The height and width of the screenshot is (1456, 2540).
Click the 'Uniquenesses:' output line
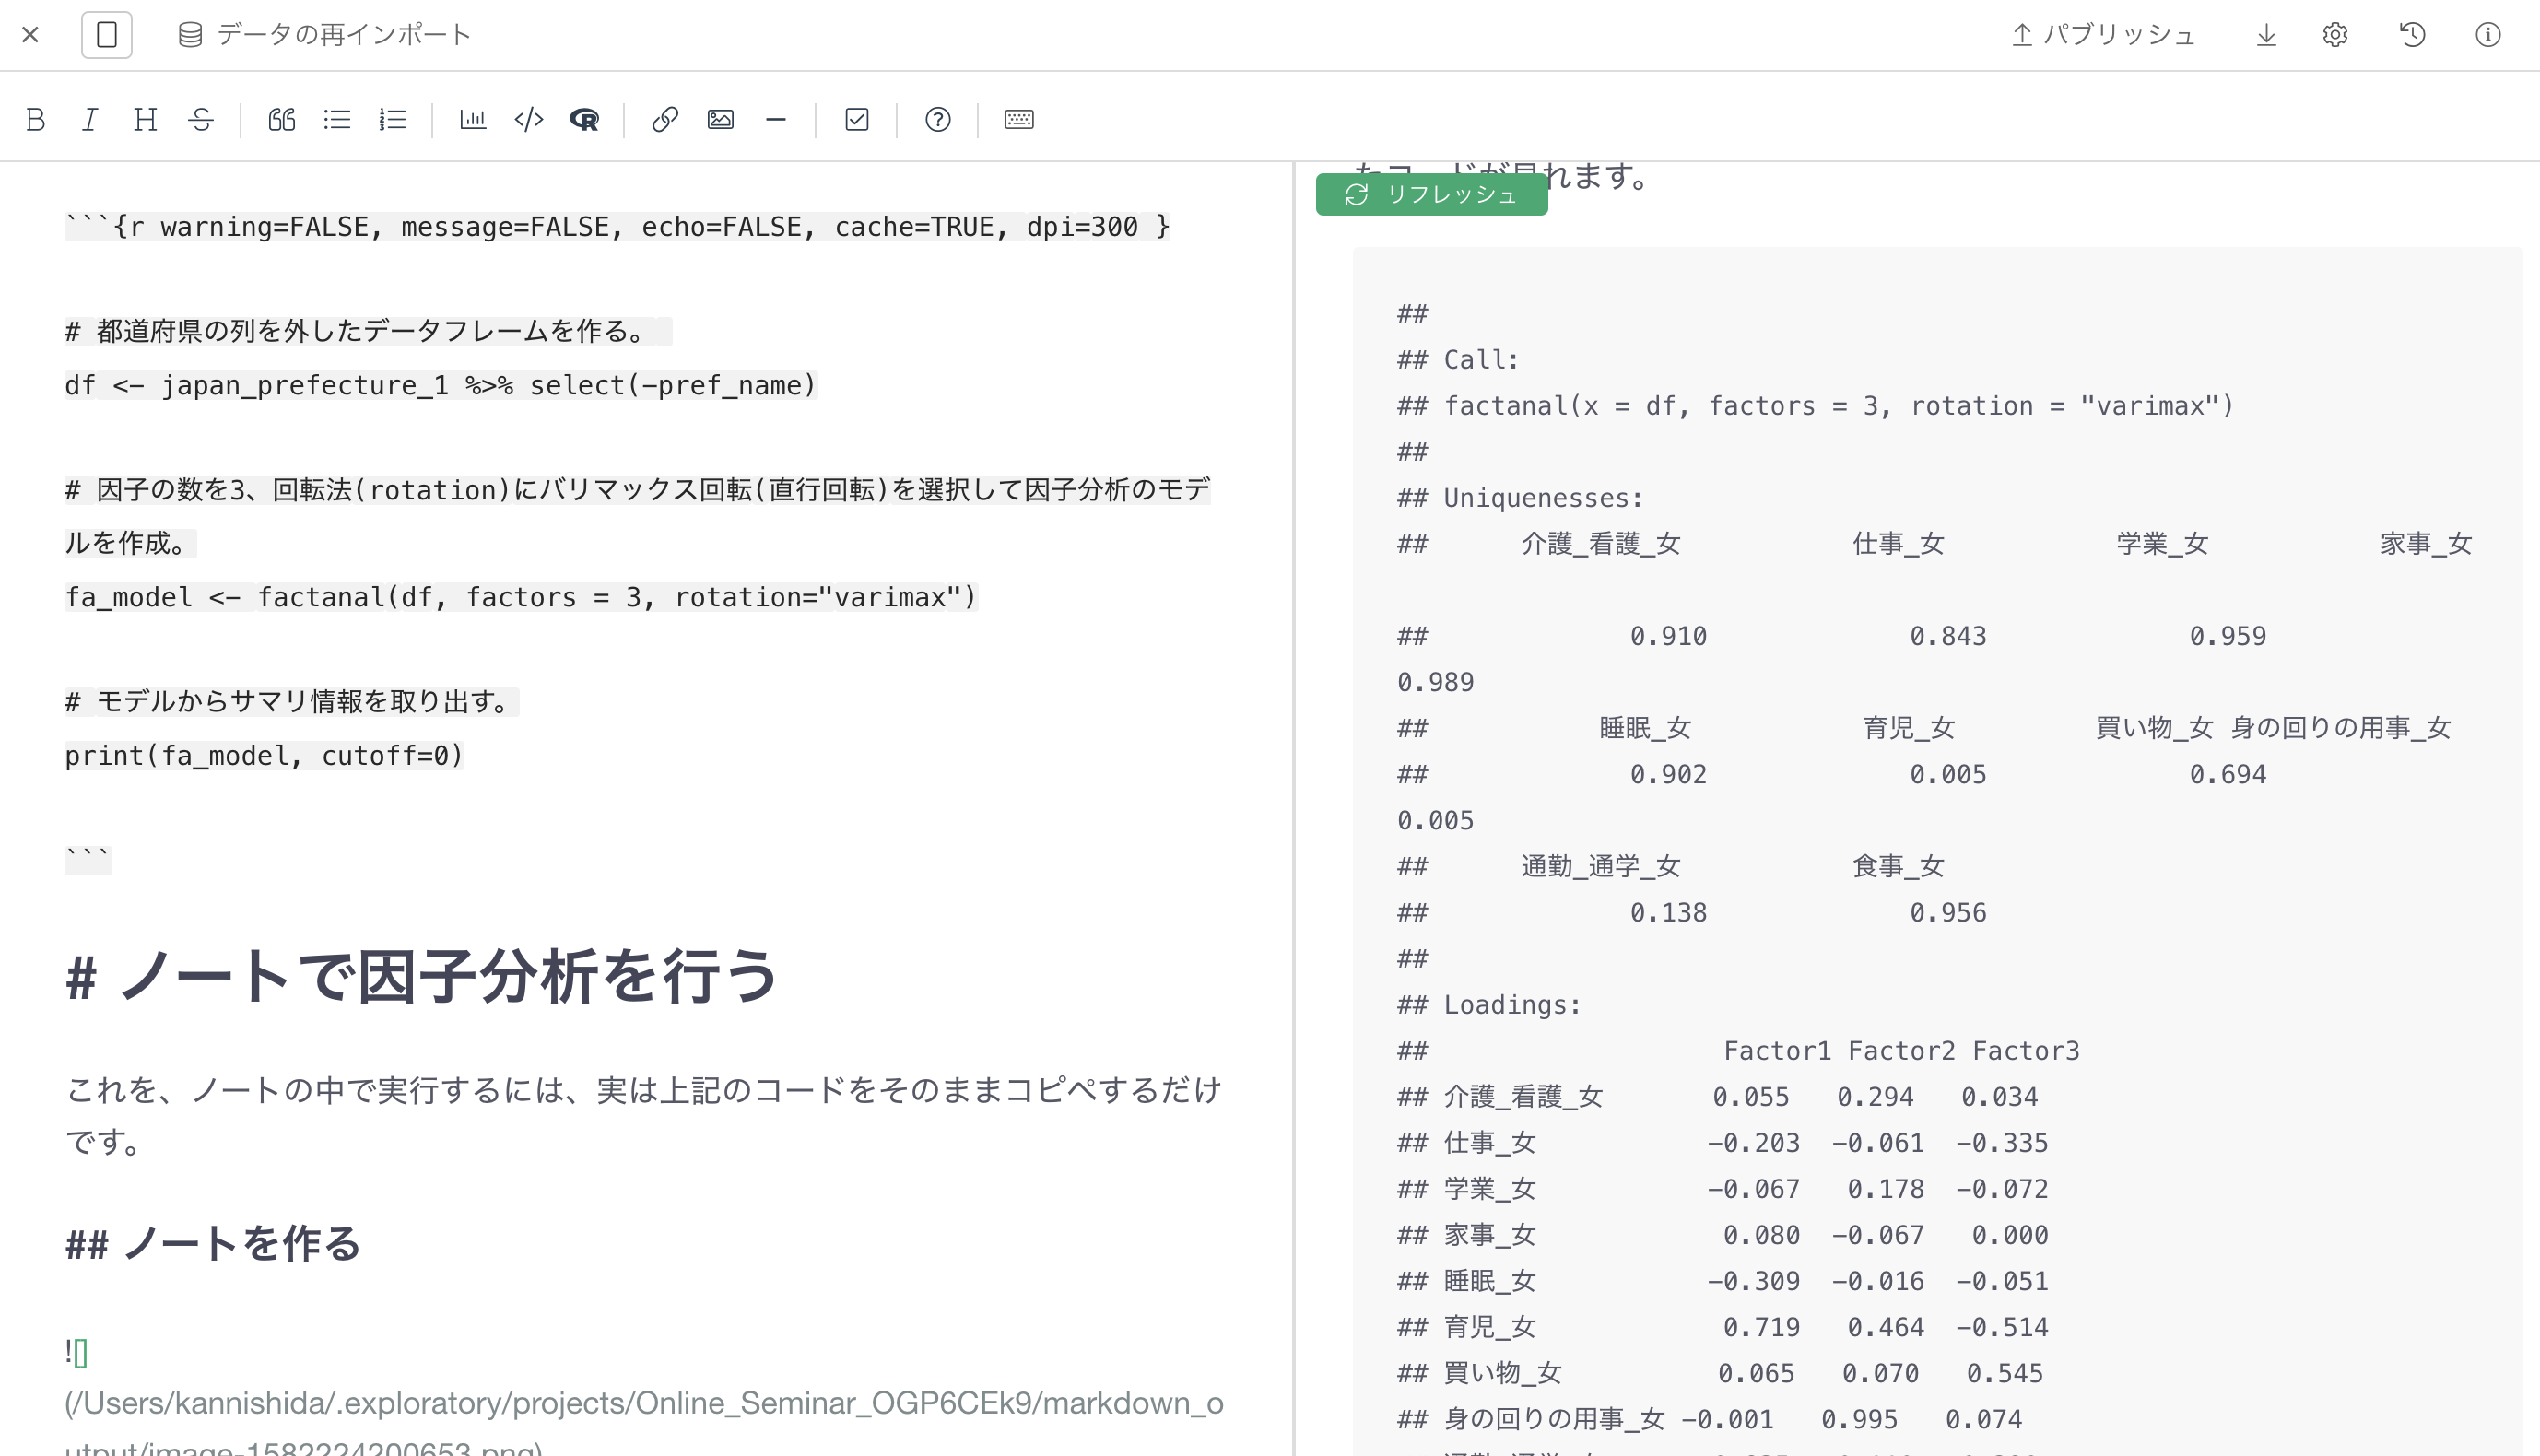coord(1520,499)
